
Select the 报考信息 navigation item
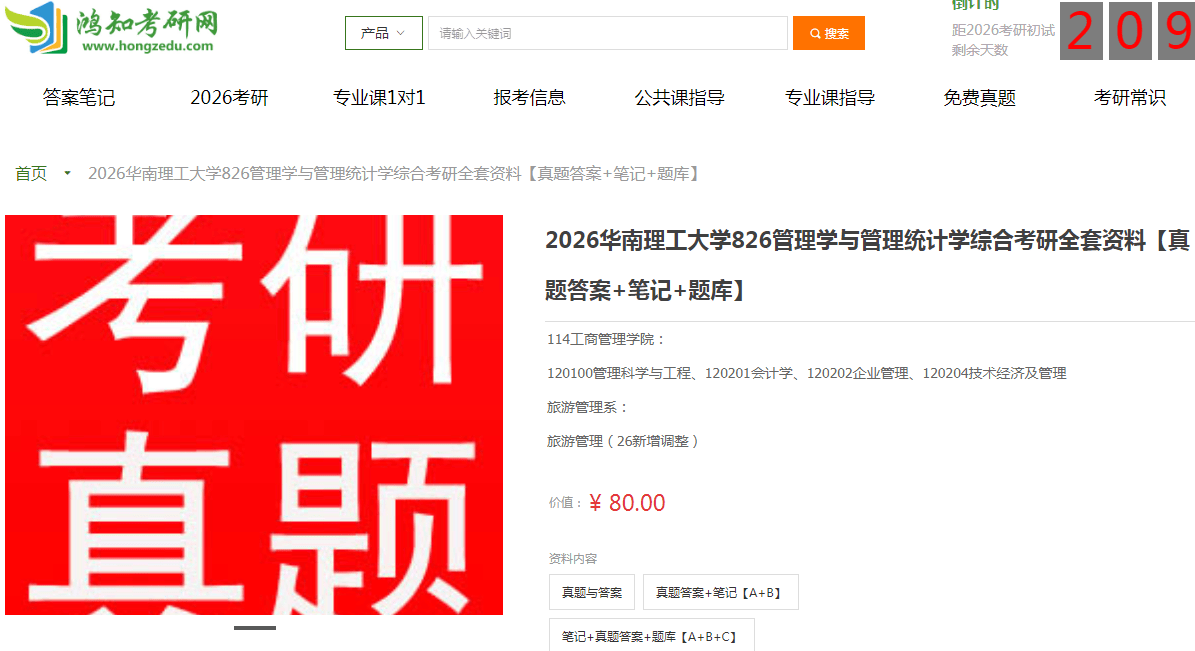530,98
